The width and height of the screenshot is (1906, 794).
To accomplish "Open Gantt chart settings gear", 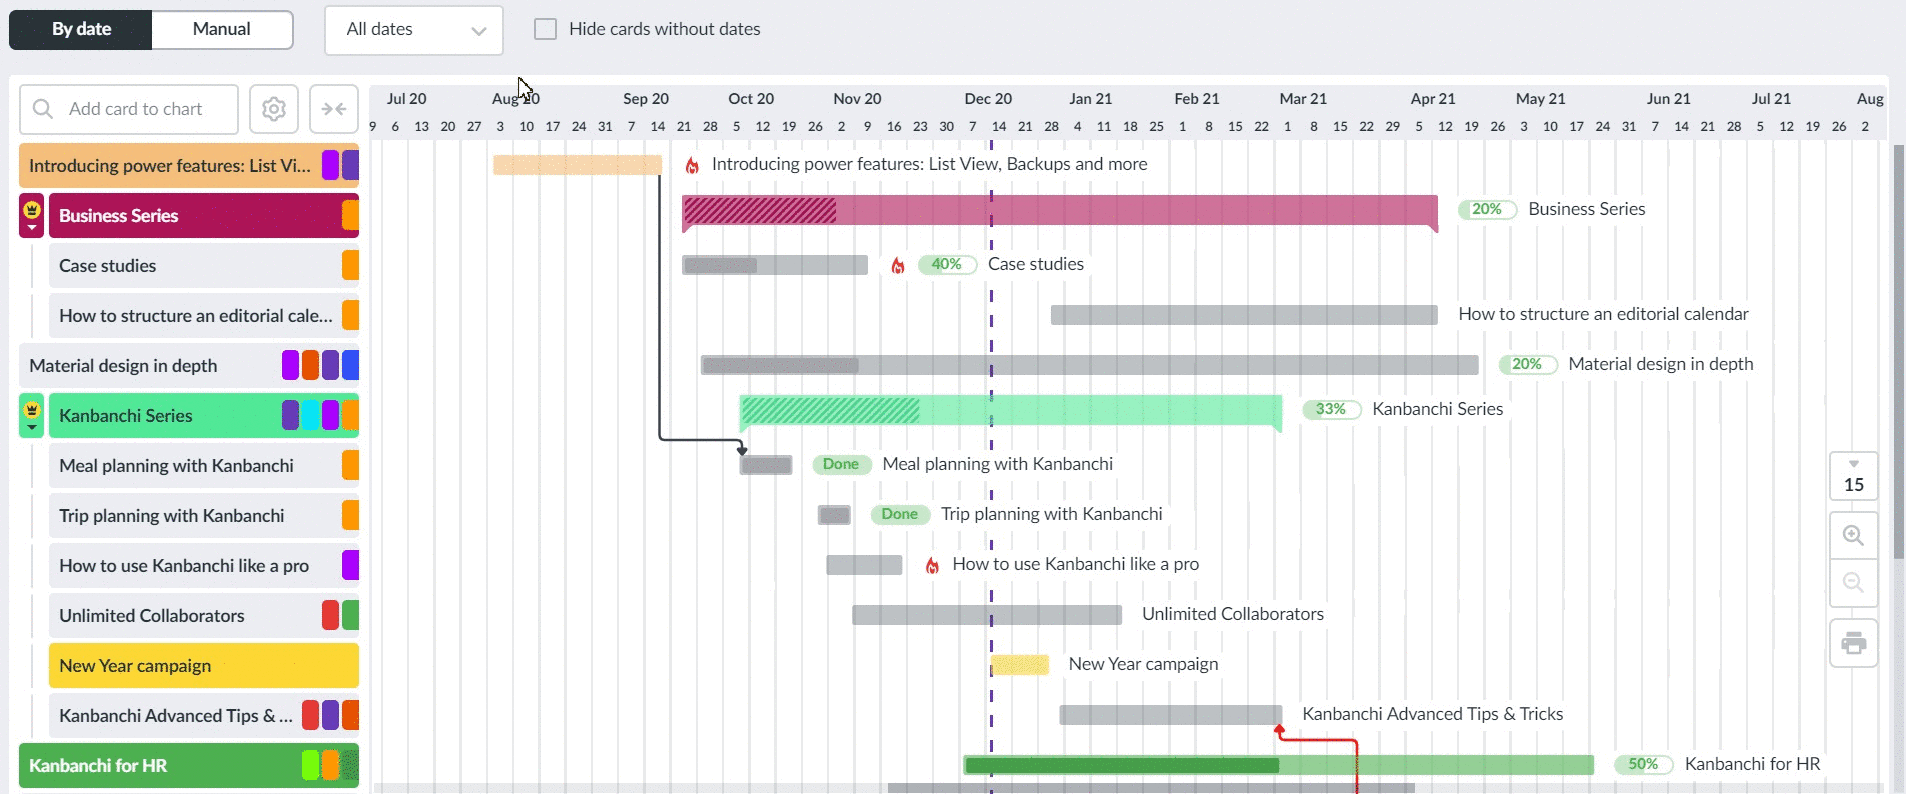I will (x=274, y=109).
